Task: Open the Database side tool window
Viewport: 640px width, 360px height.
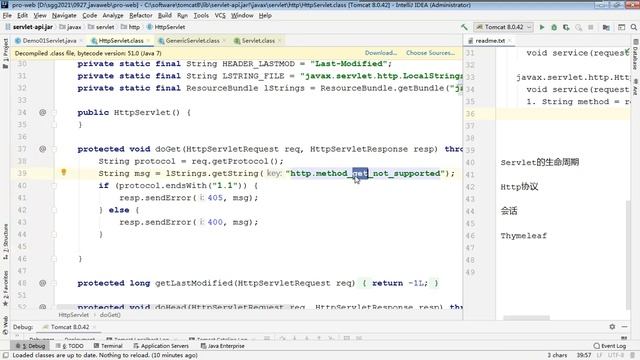Action: (635, 54)
